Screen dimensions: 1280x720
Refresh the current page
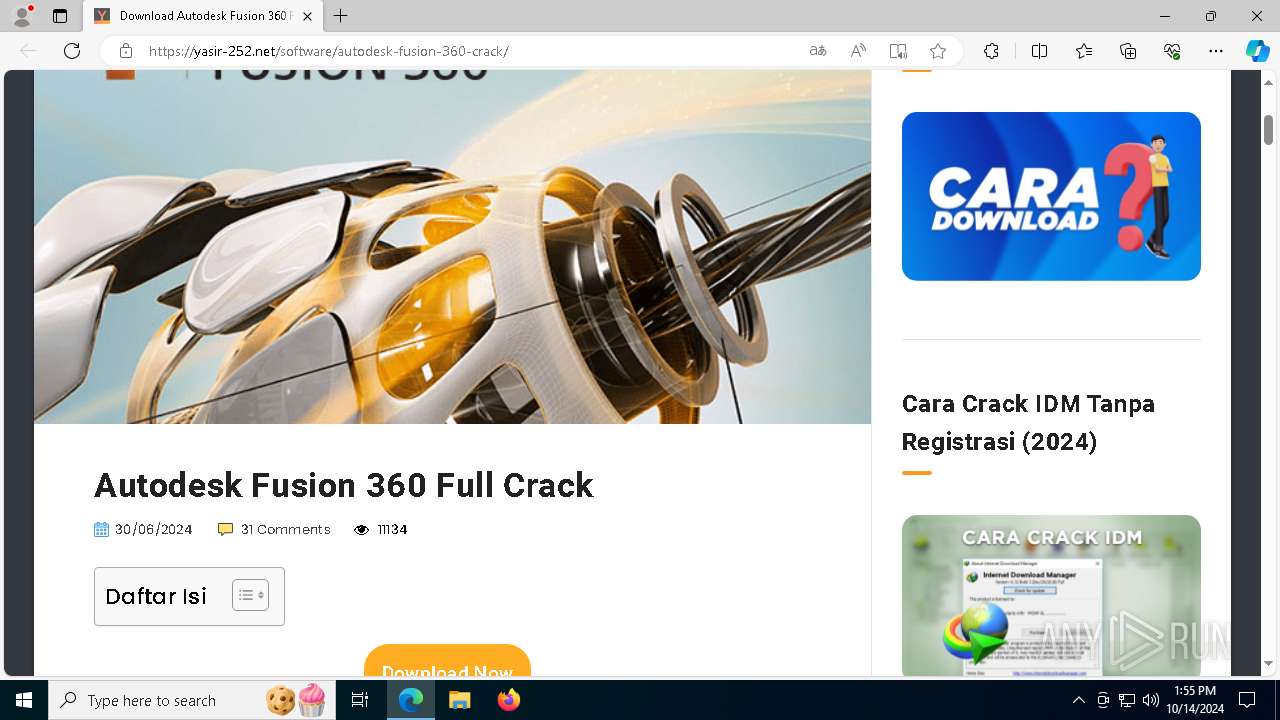[72, 51]
